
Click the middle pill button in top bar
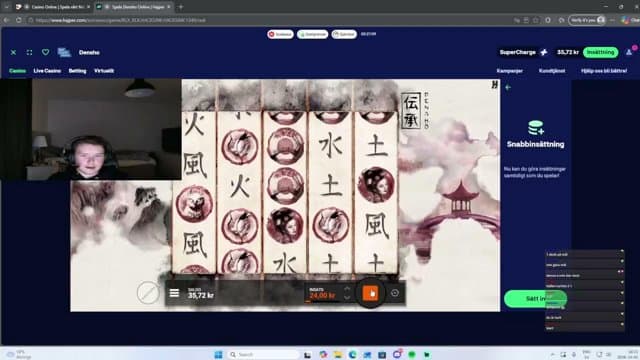[x=312, y=34]
